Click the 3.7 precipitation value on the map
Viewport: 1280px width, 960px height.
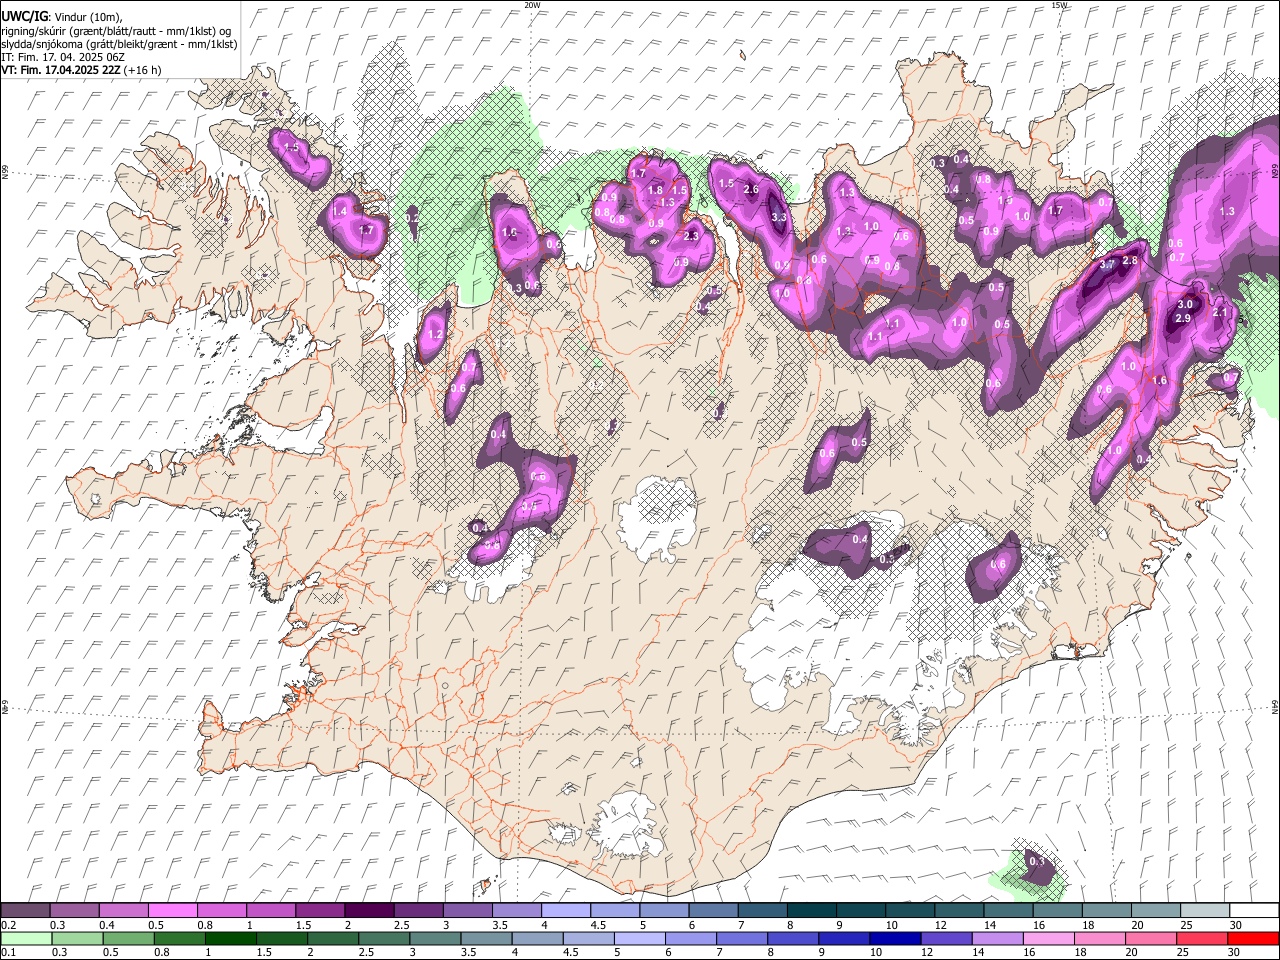point(1106,266)
